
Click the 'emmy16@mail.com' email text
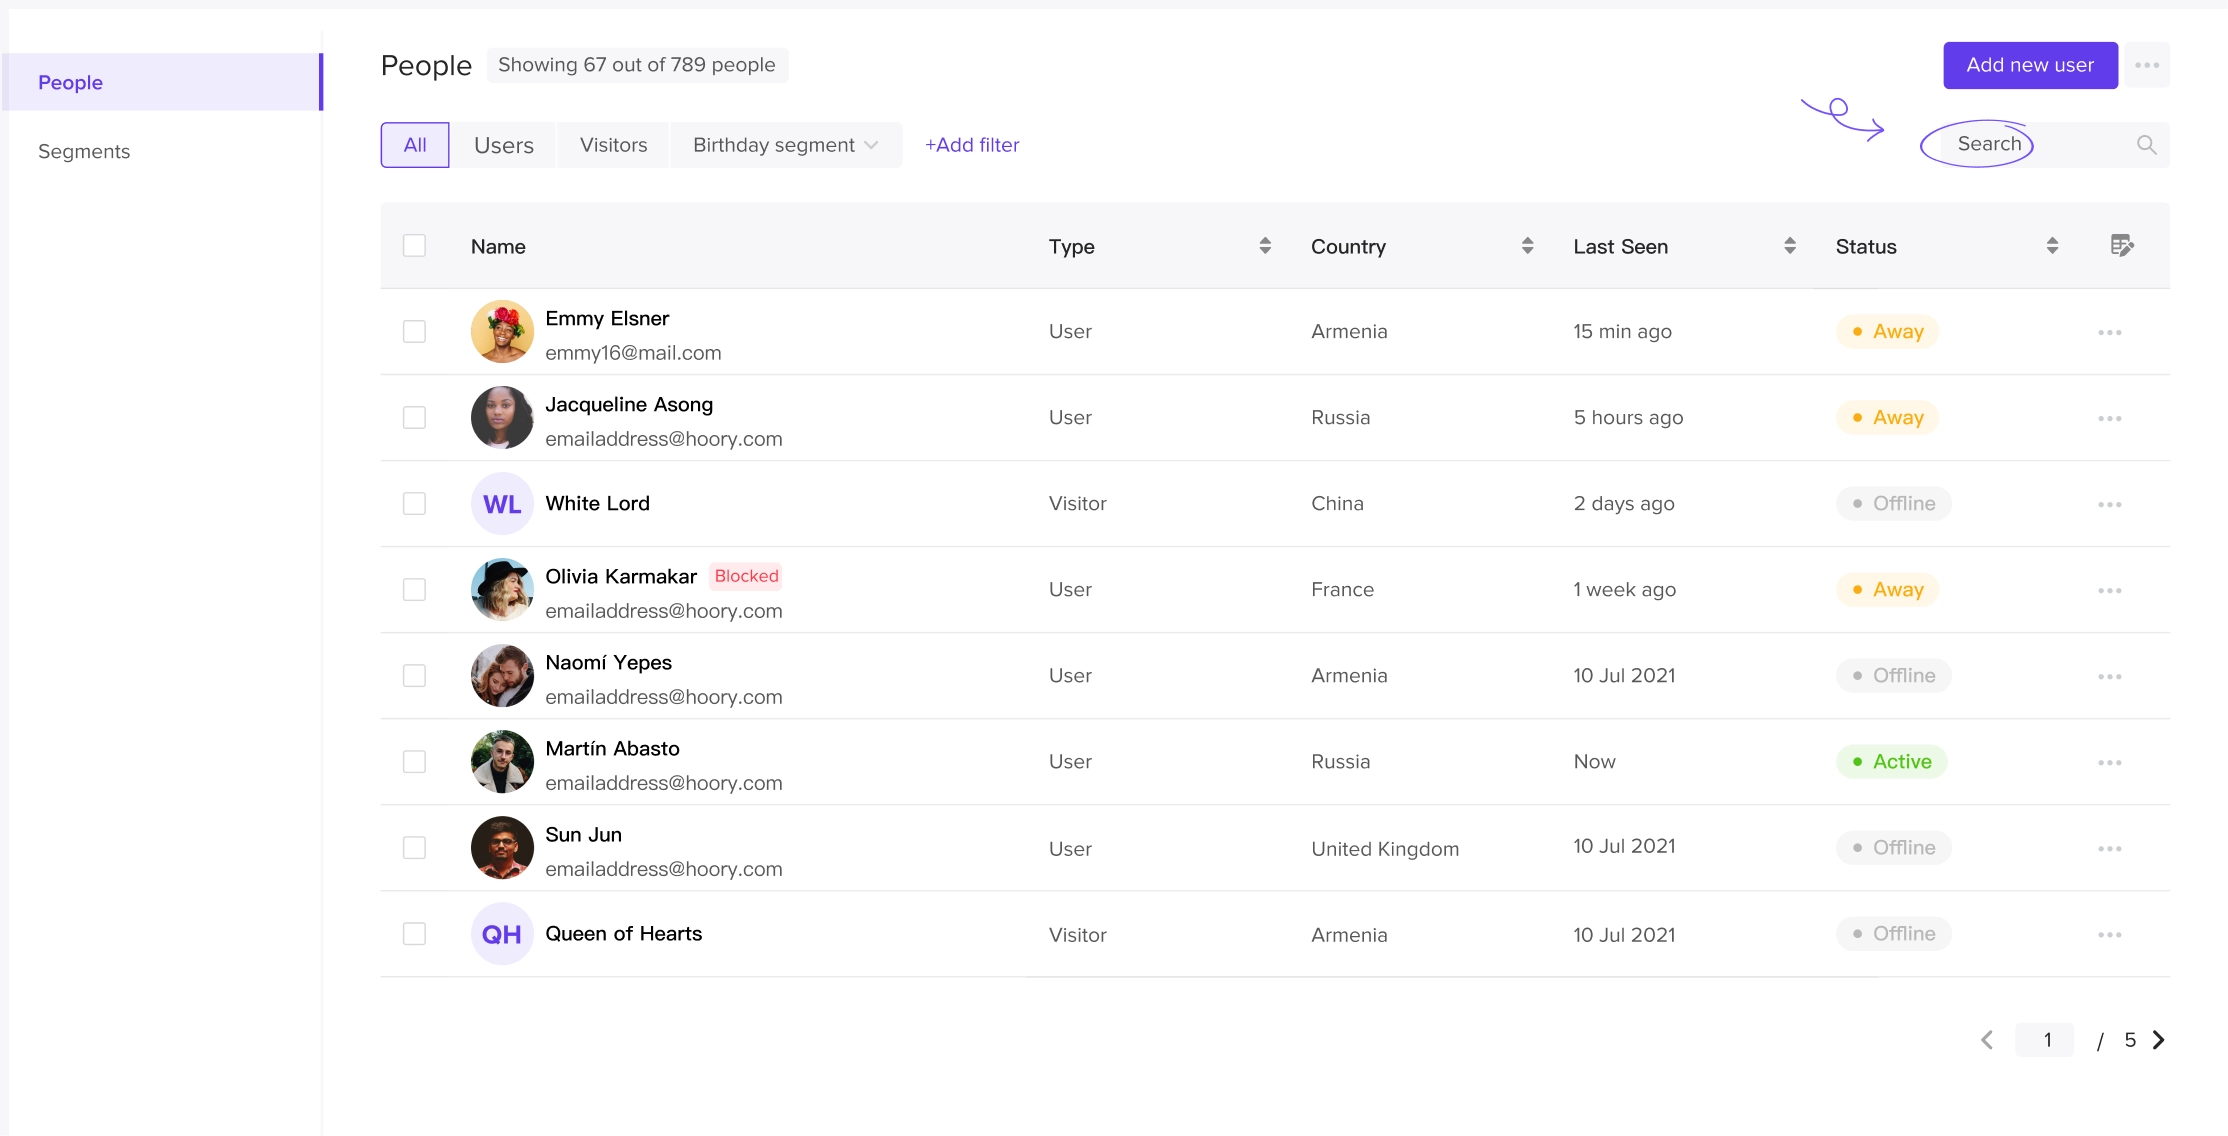click(x=633, y=353)
